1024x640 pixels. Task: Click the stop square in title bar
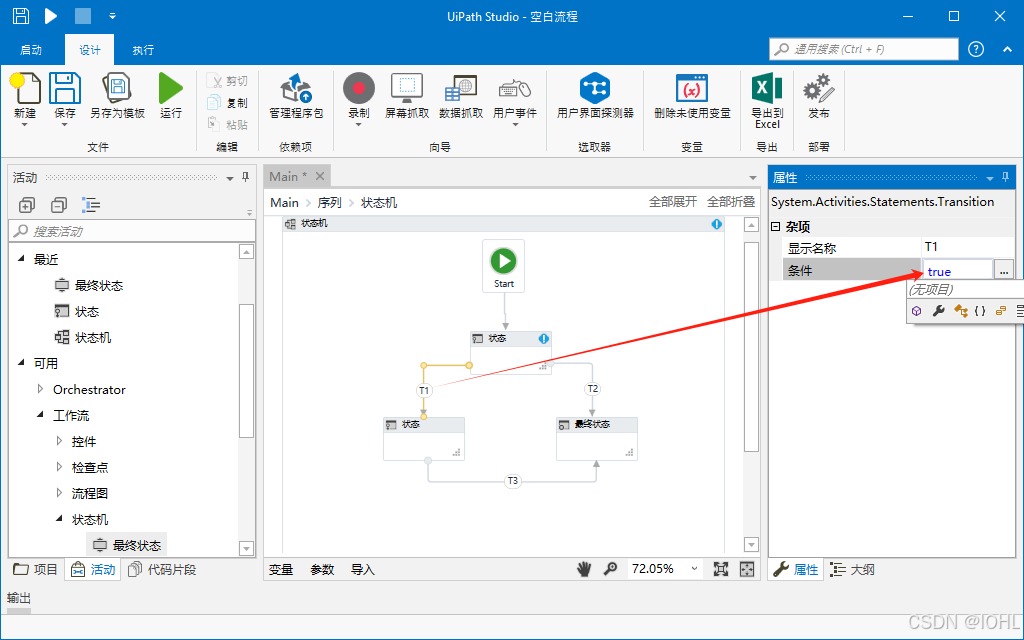coord(83,16)
